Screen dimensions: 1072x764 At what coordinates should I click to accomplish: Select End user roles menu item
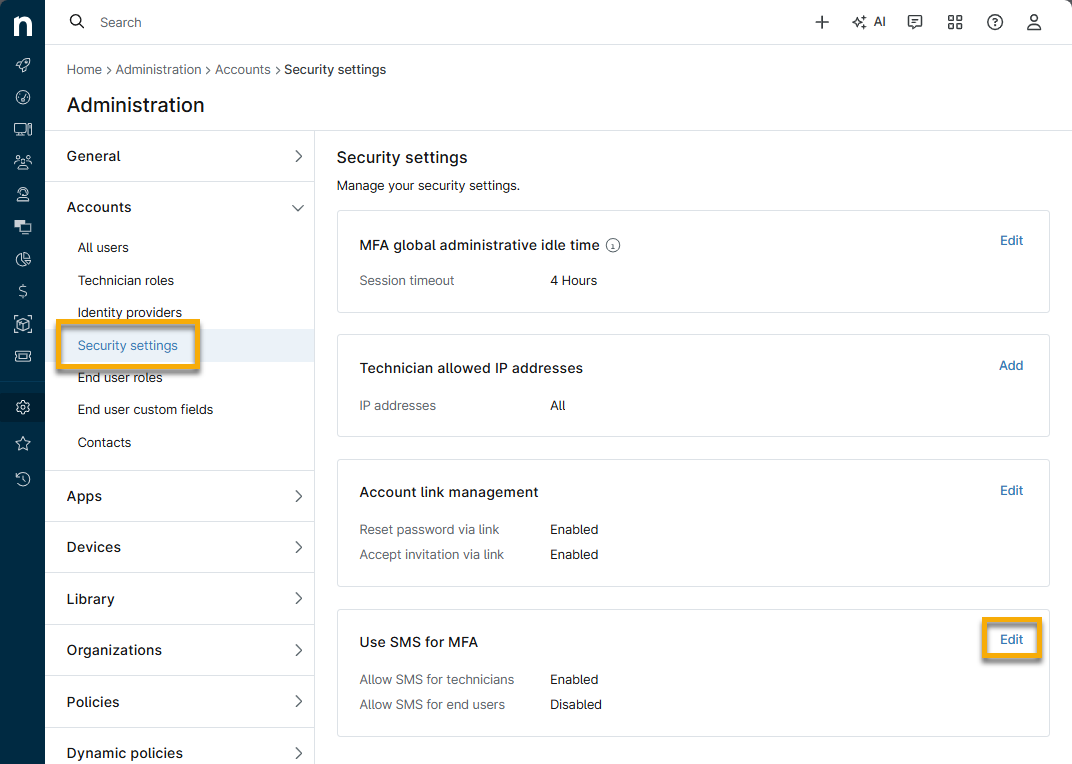click(x=120, y=378)
